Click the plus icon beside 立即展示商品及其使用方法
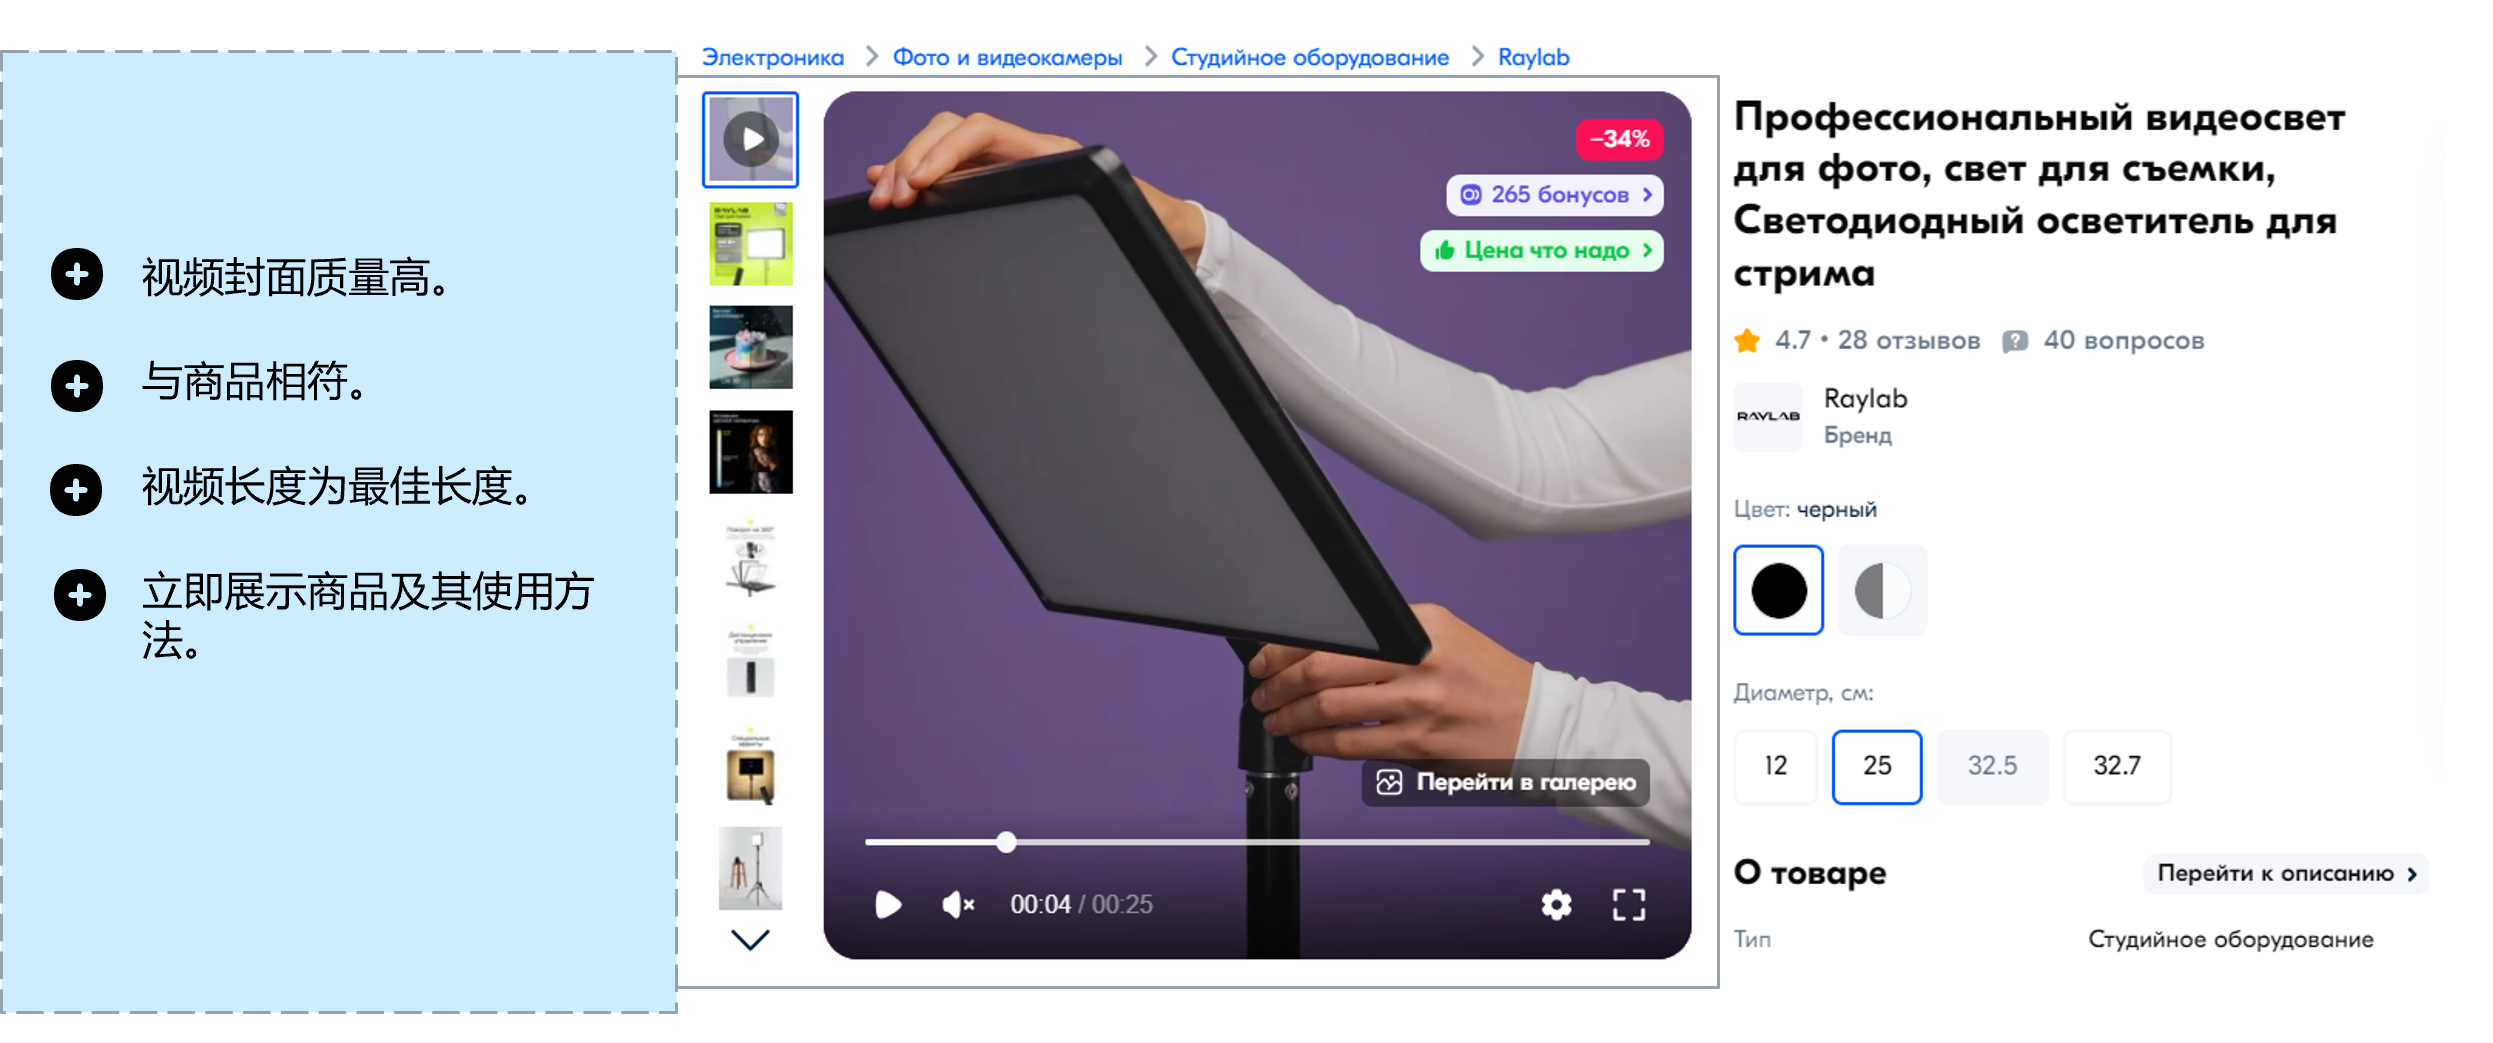This screenshot has height=1043, width=2493. click(79, 595)
